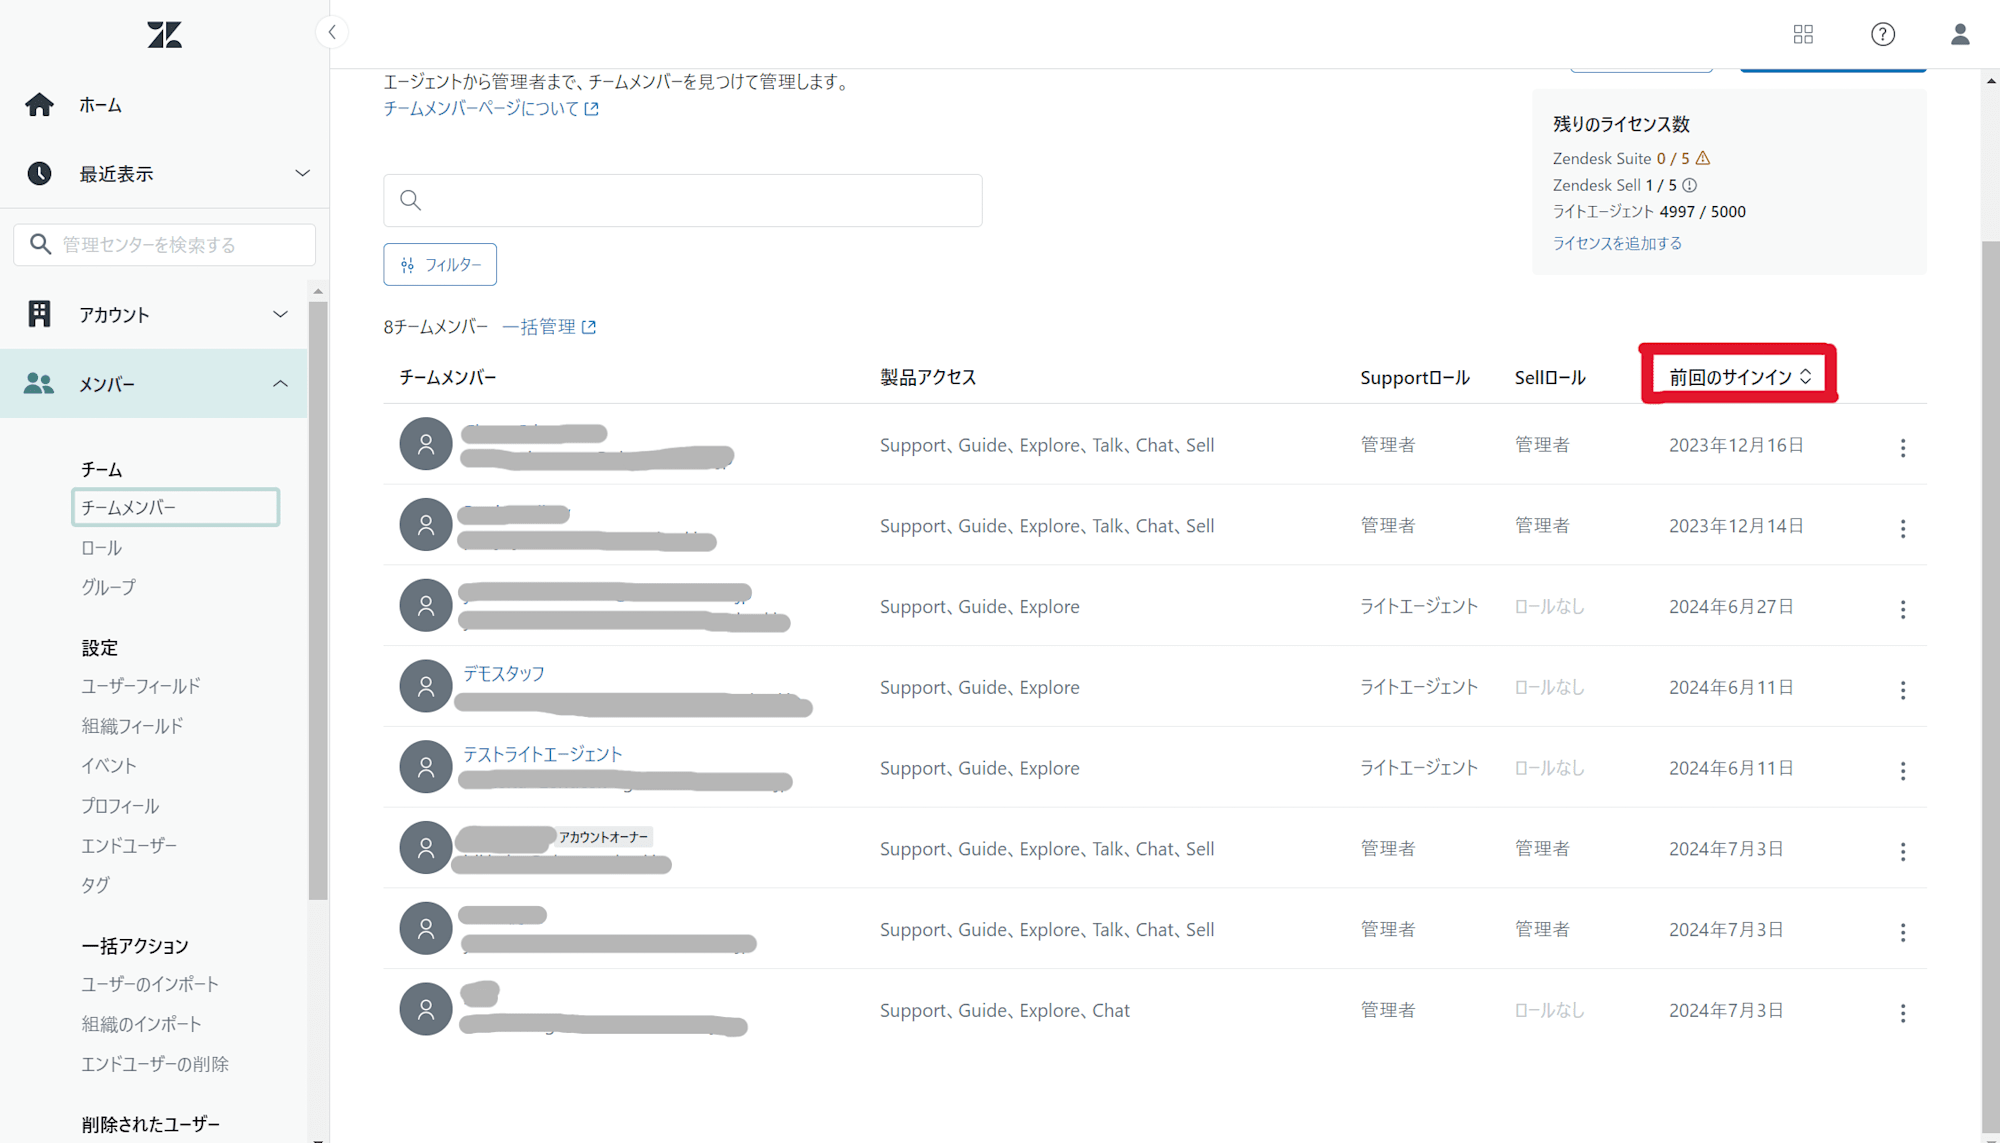Click the magnifier icon in 管理センター search
The height and width of the screenshot is (1143, 2000).
click(x=40, y=244)
